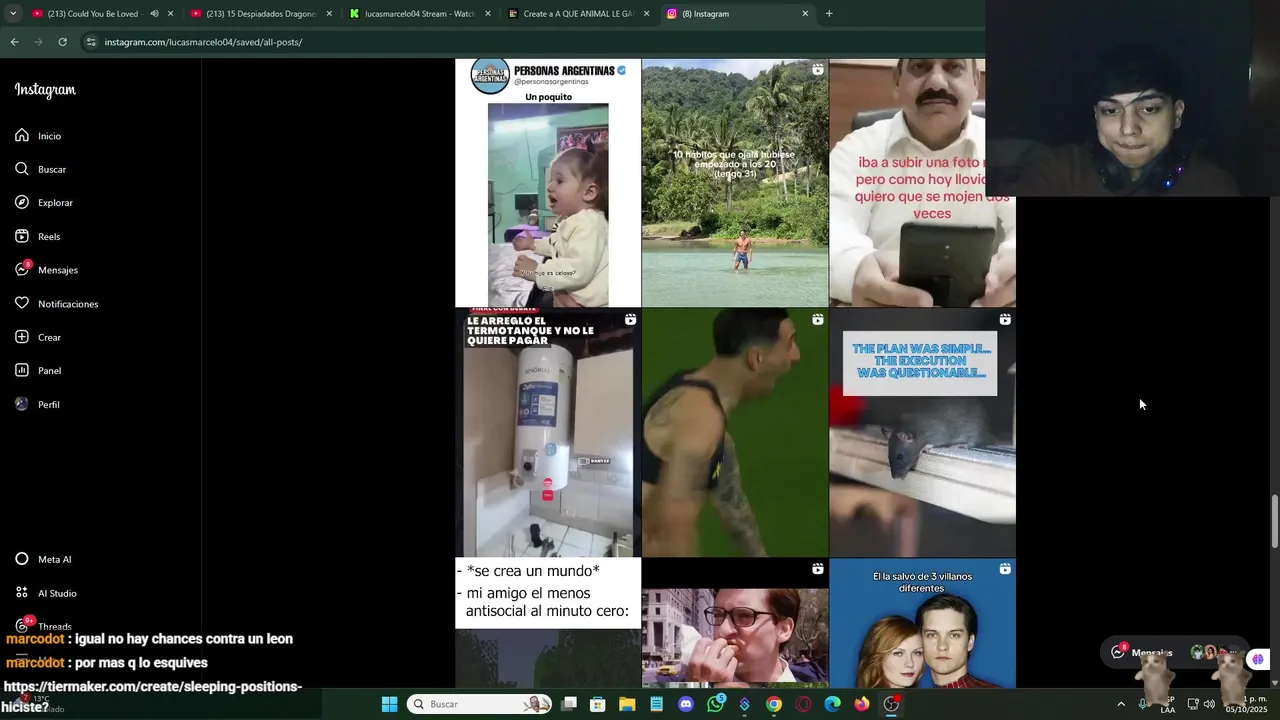
Task: Click Crear sidebar label
Action: 49,338
